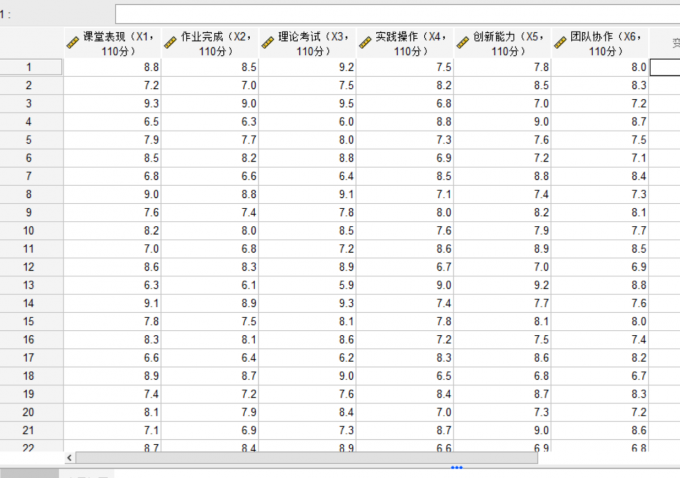
Task: Select the 课堂表现（X1 column header
Action: (x=112, y=43)
